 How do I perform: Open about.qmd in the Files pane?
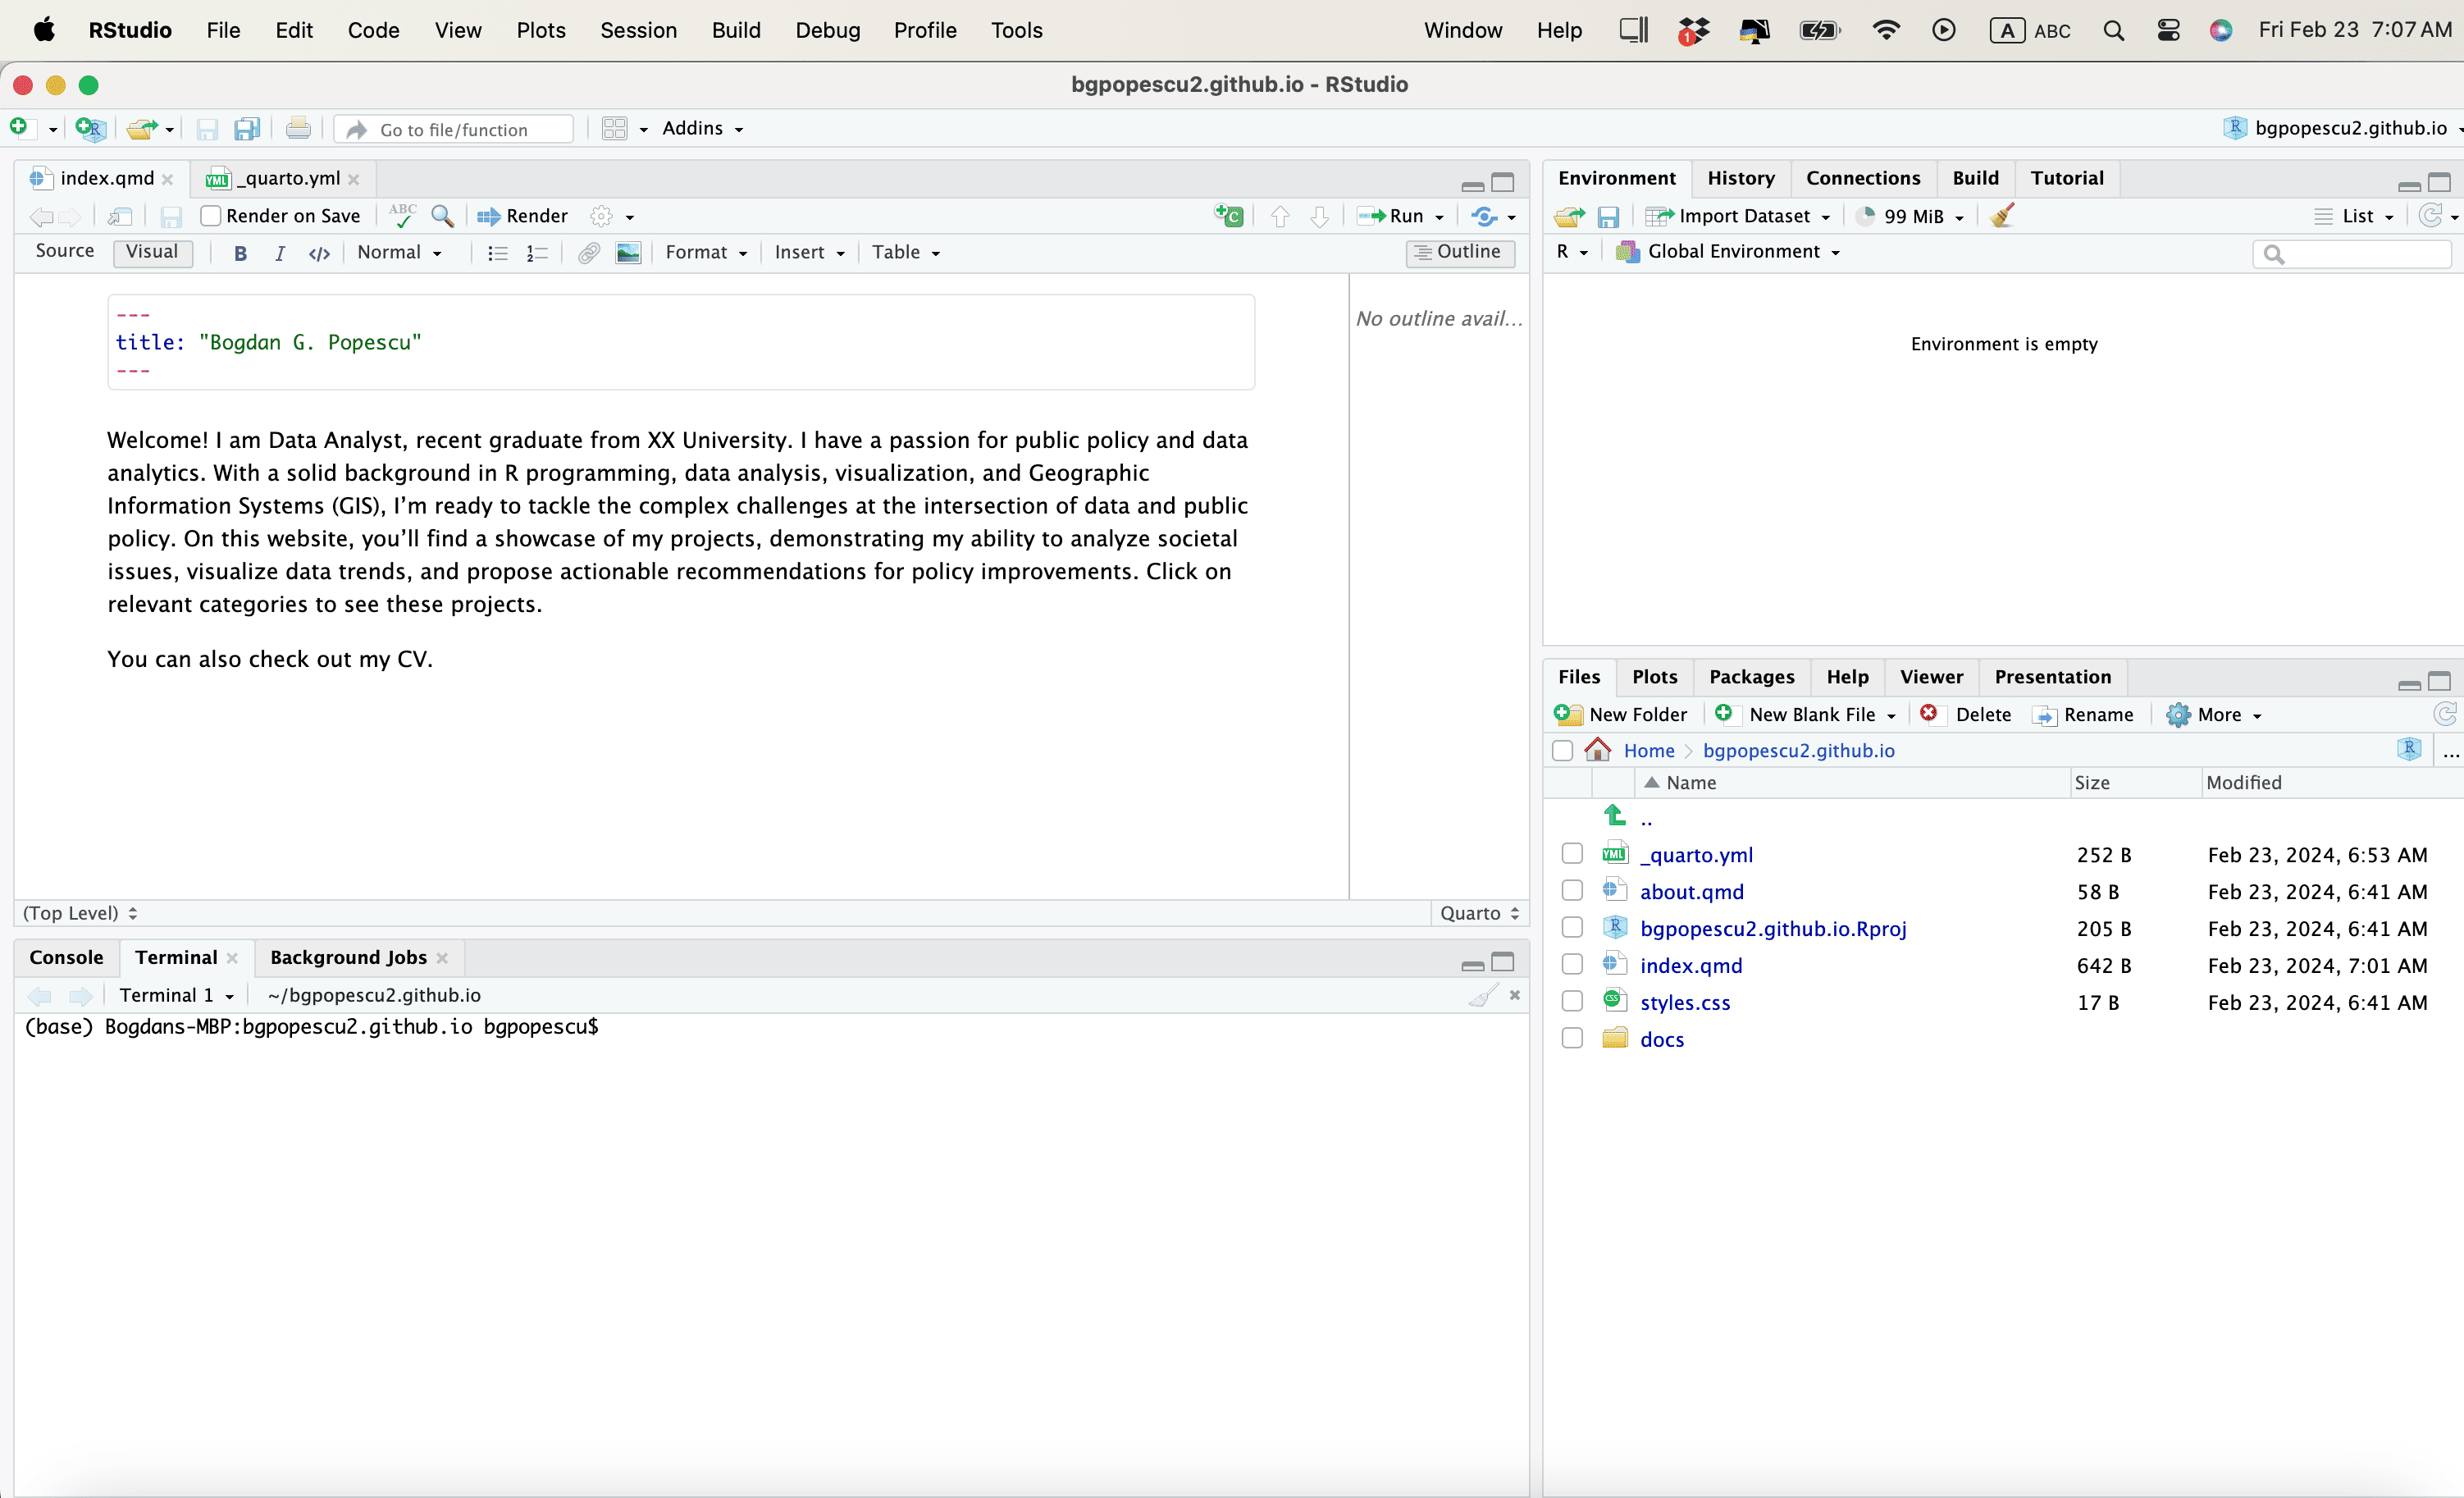tap(1691, 891)
